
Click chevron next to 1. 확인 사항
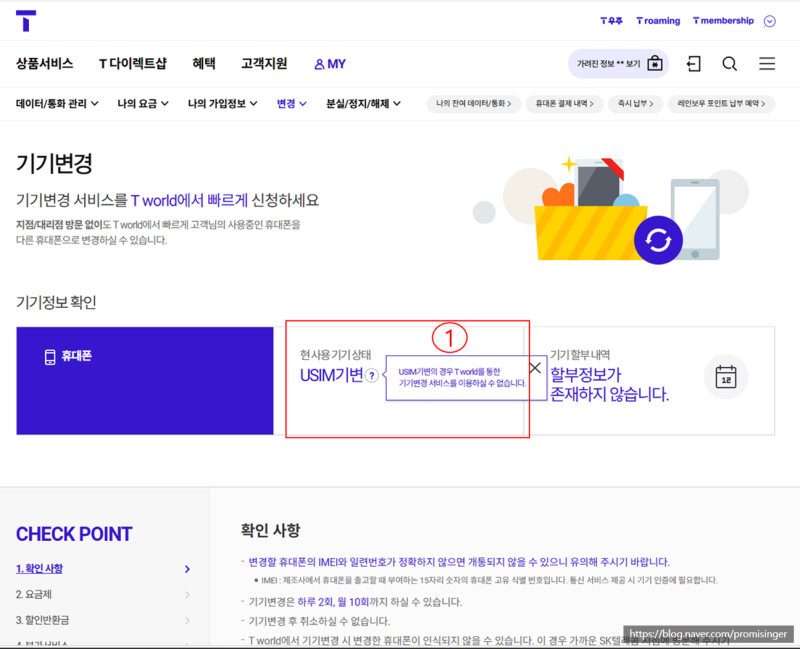(x=187, y=569)
